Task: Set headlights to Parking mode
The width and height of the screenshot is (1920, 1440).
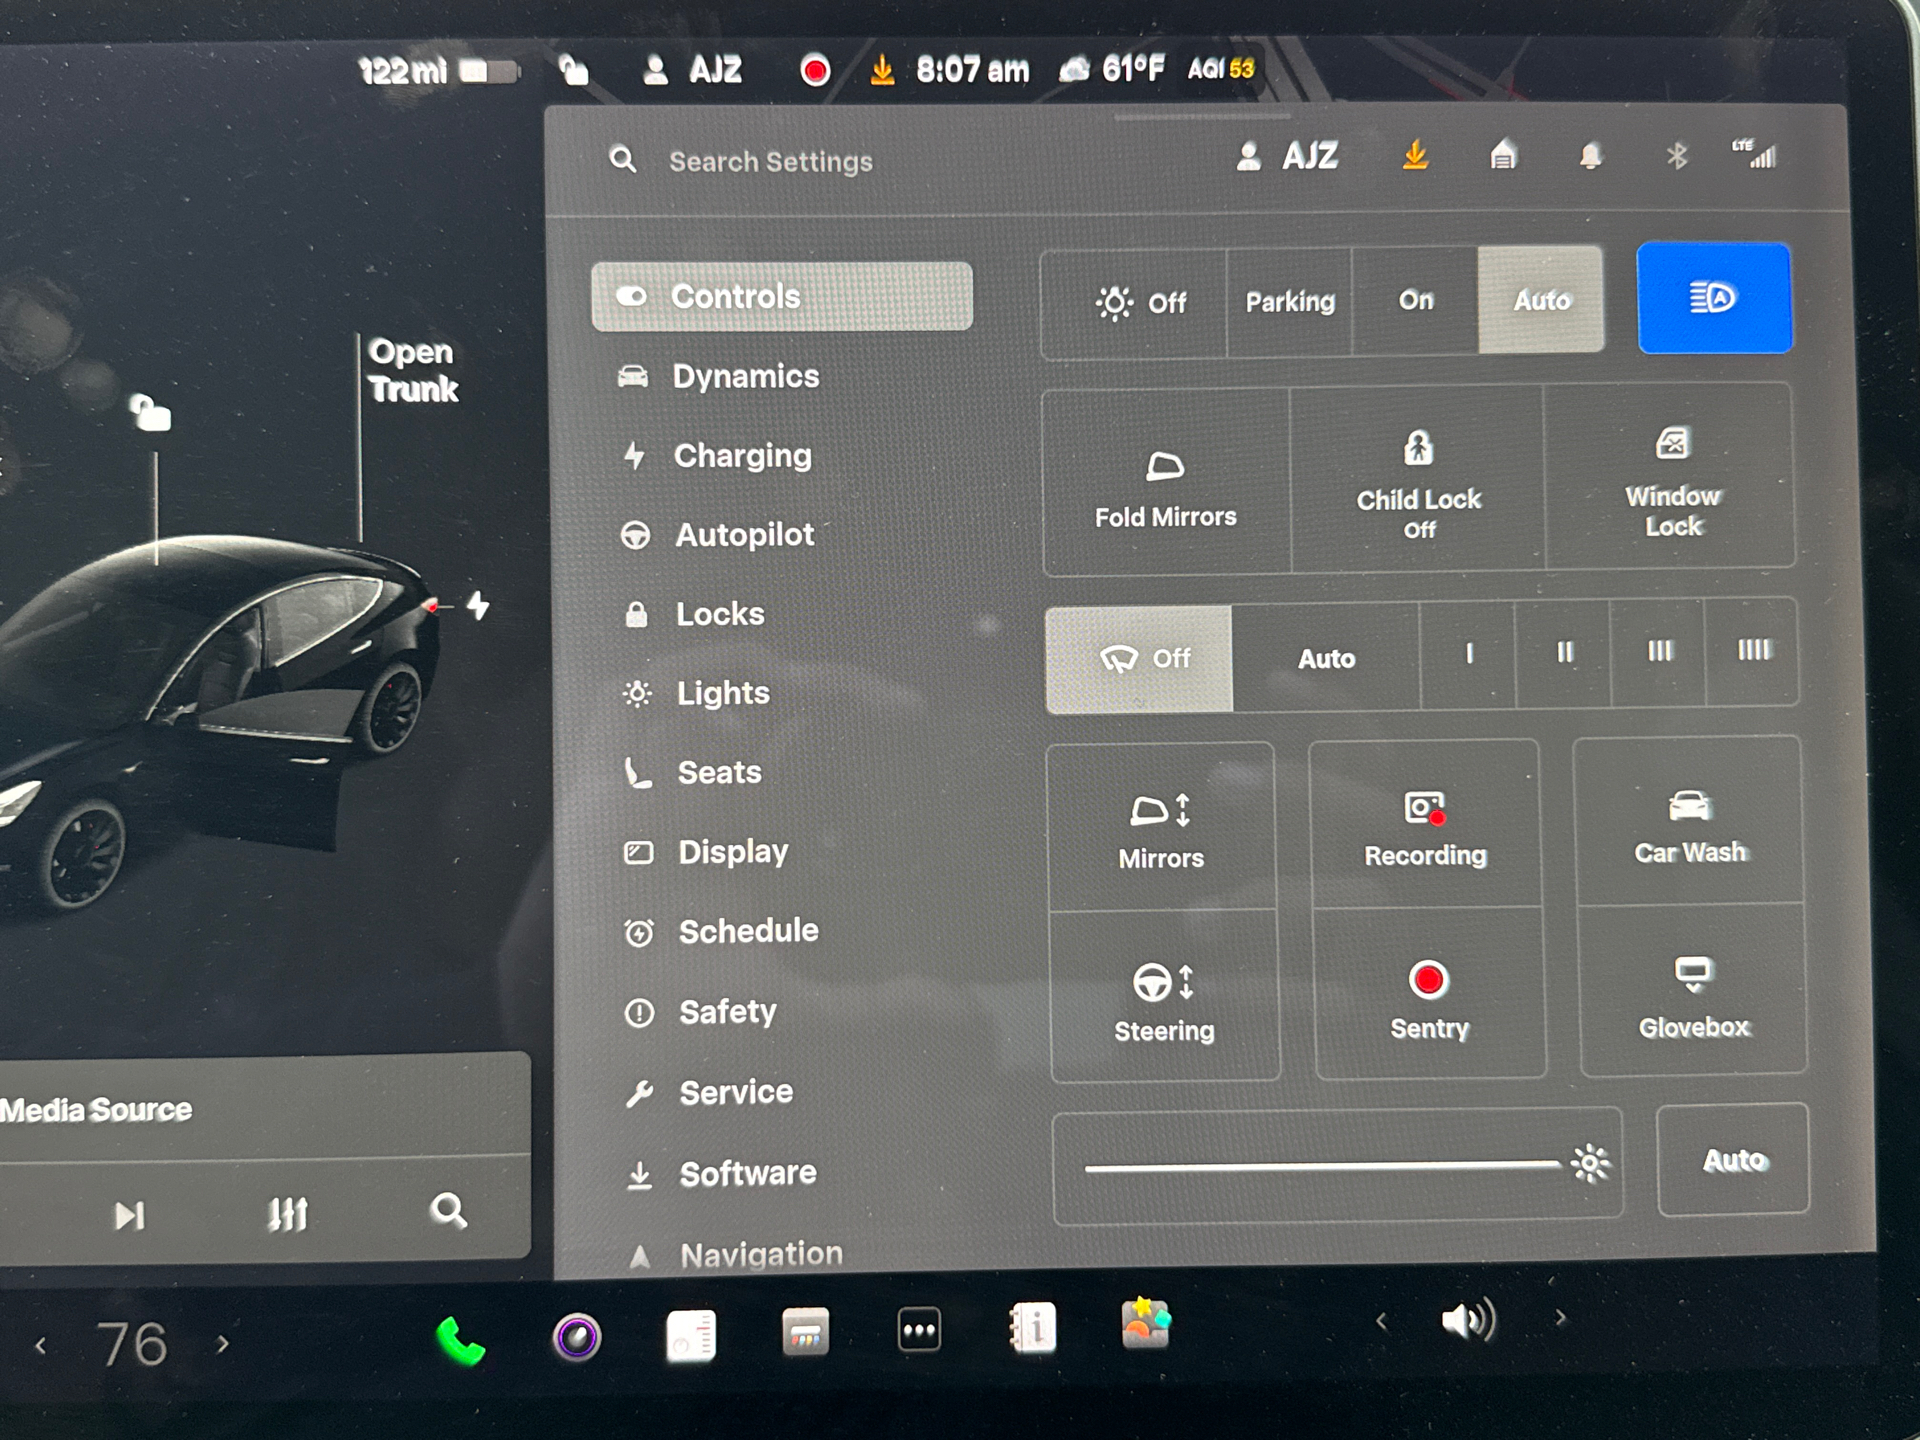Action: tap(1289, 300)
